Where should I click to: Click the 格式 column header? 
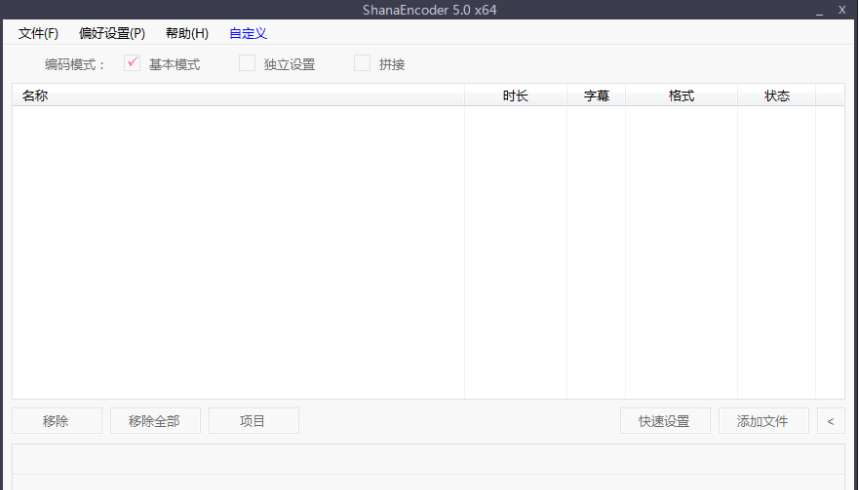point(682,95)
